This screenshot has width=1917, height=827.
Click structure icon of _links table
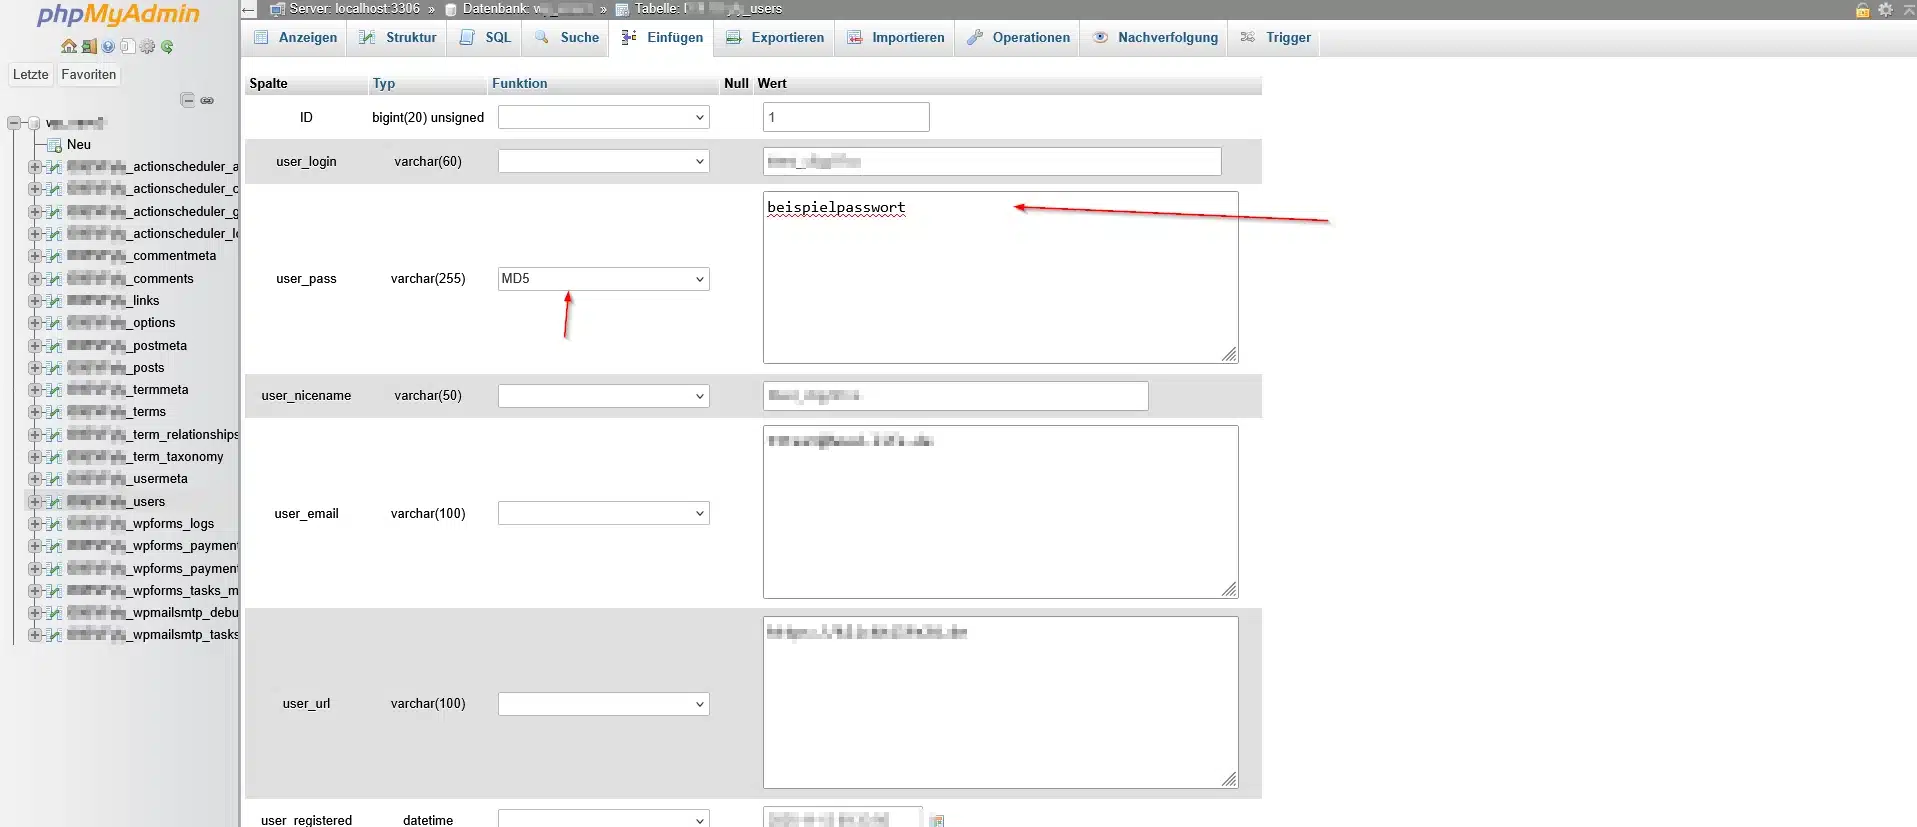pyautogui.click(x=54, y=301)
